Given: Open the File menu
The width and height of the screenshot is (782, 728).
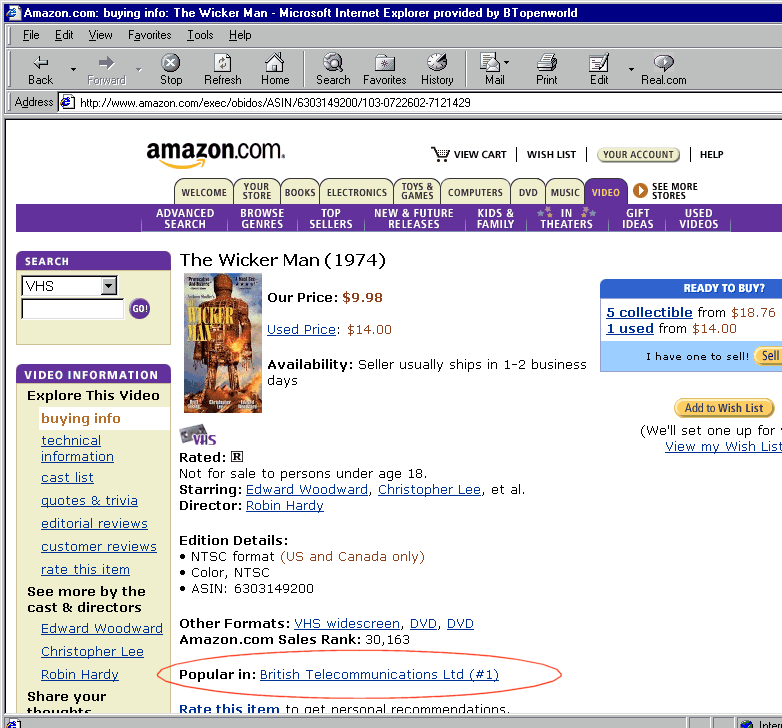Looking at the screenshot, I should (31, 35).
